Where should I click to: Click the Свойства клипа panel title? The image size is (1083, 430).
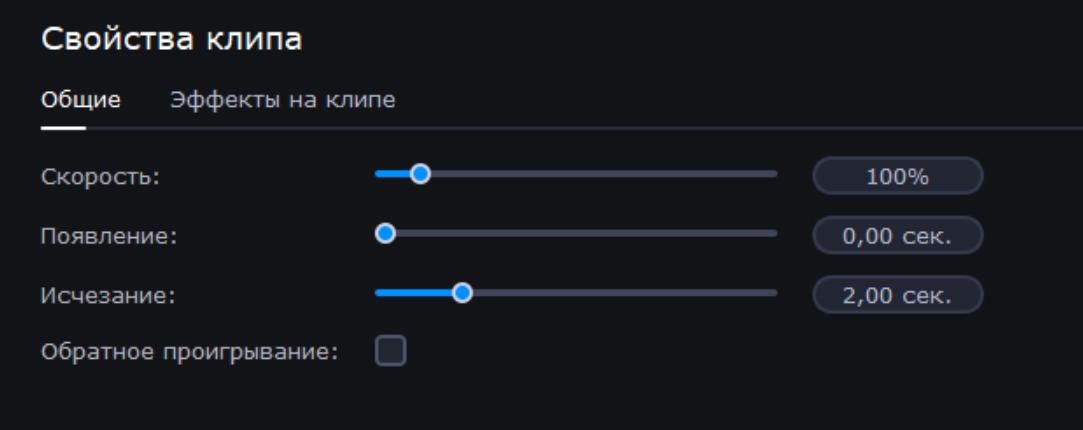point(171,41)
